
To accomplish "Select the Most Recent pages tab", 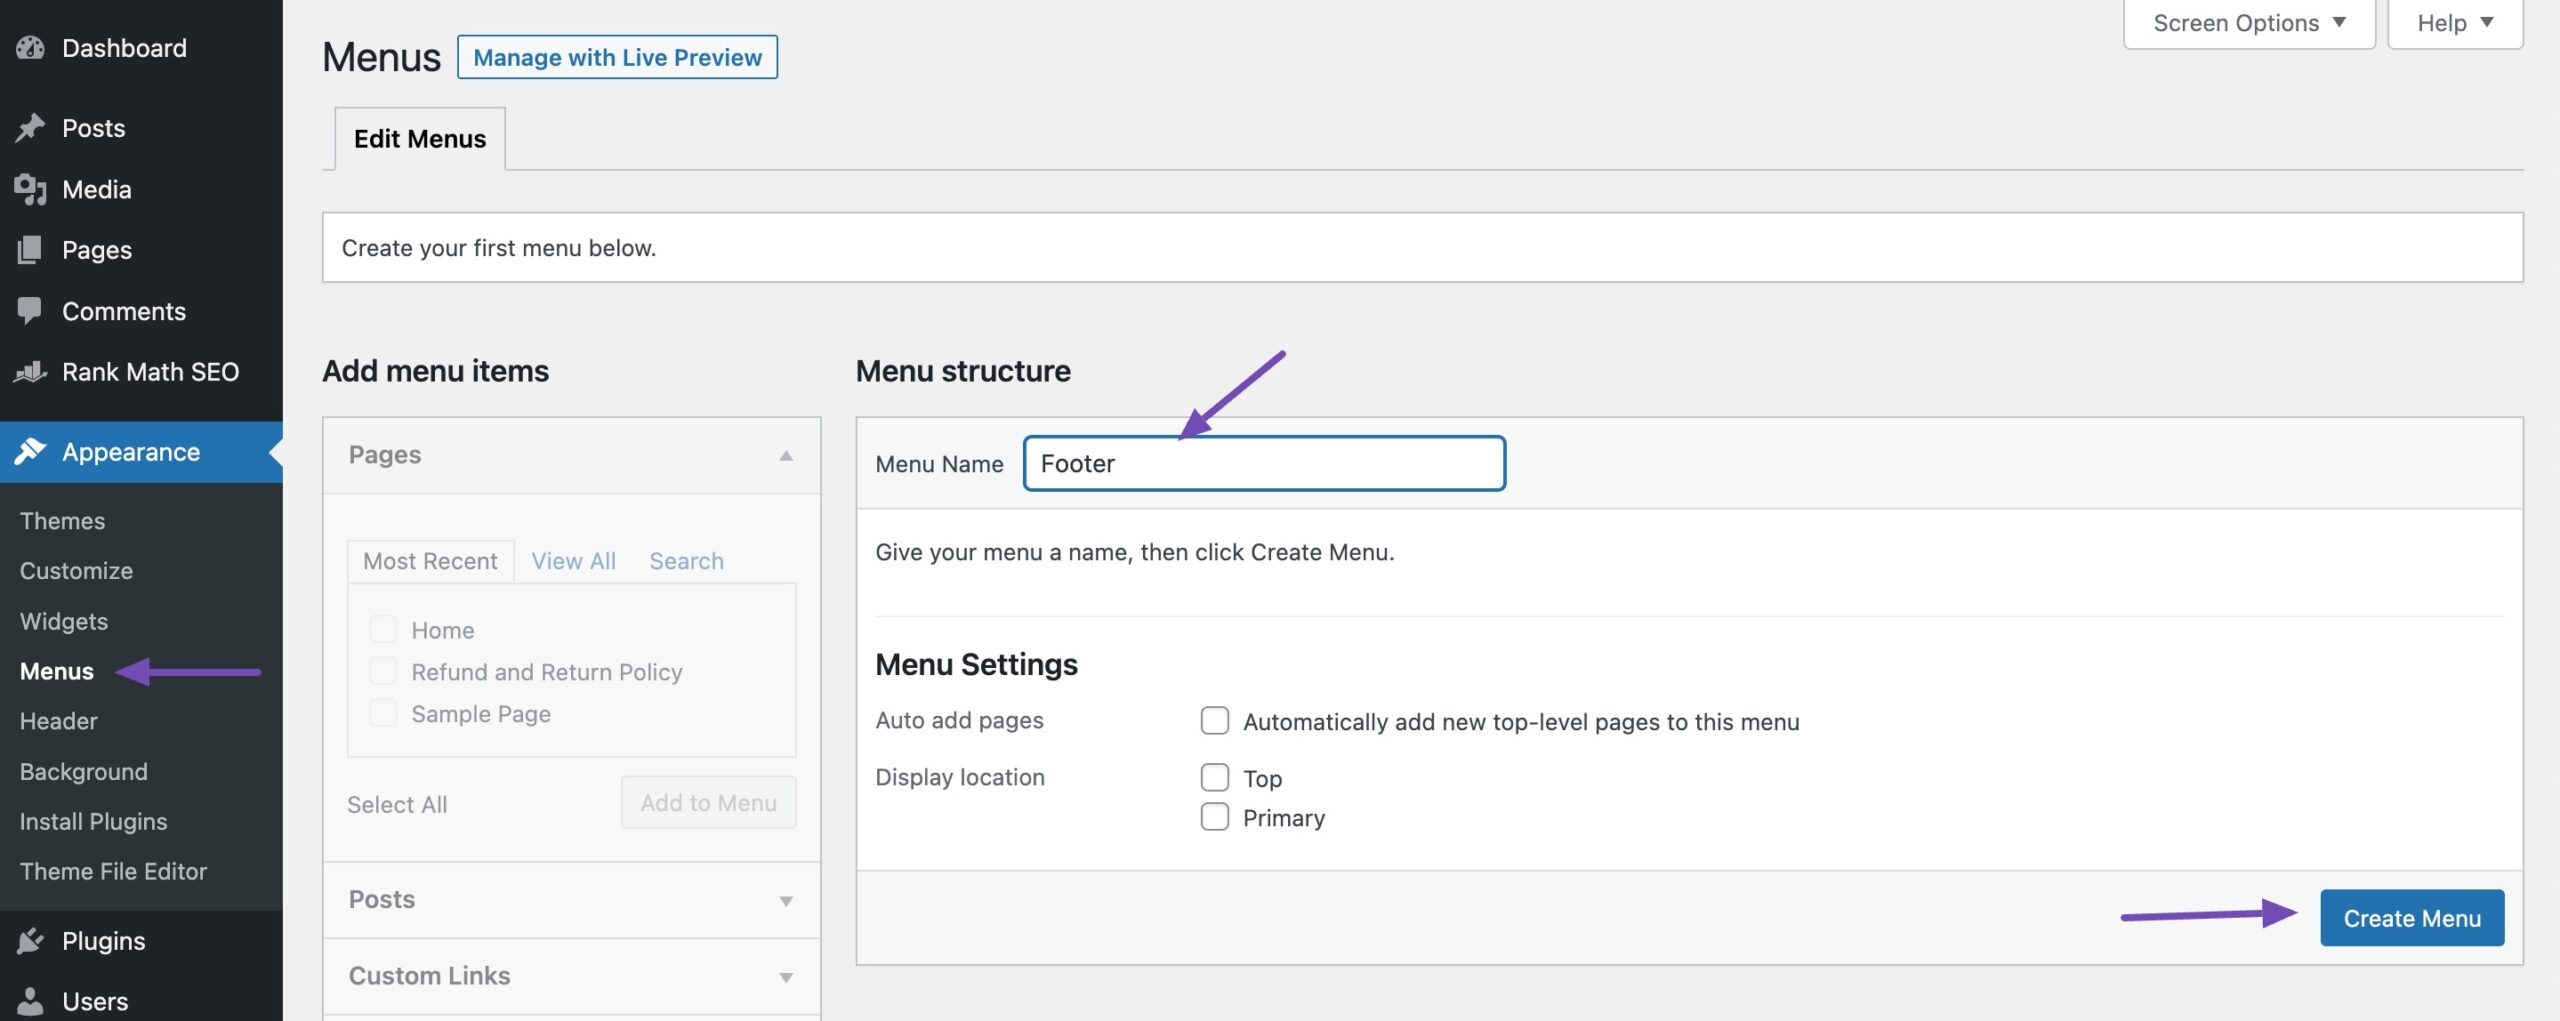I will pos(430,561).
